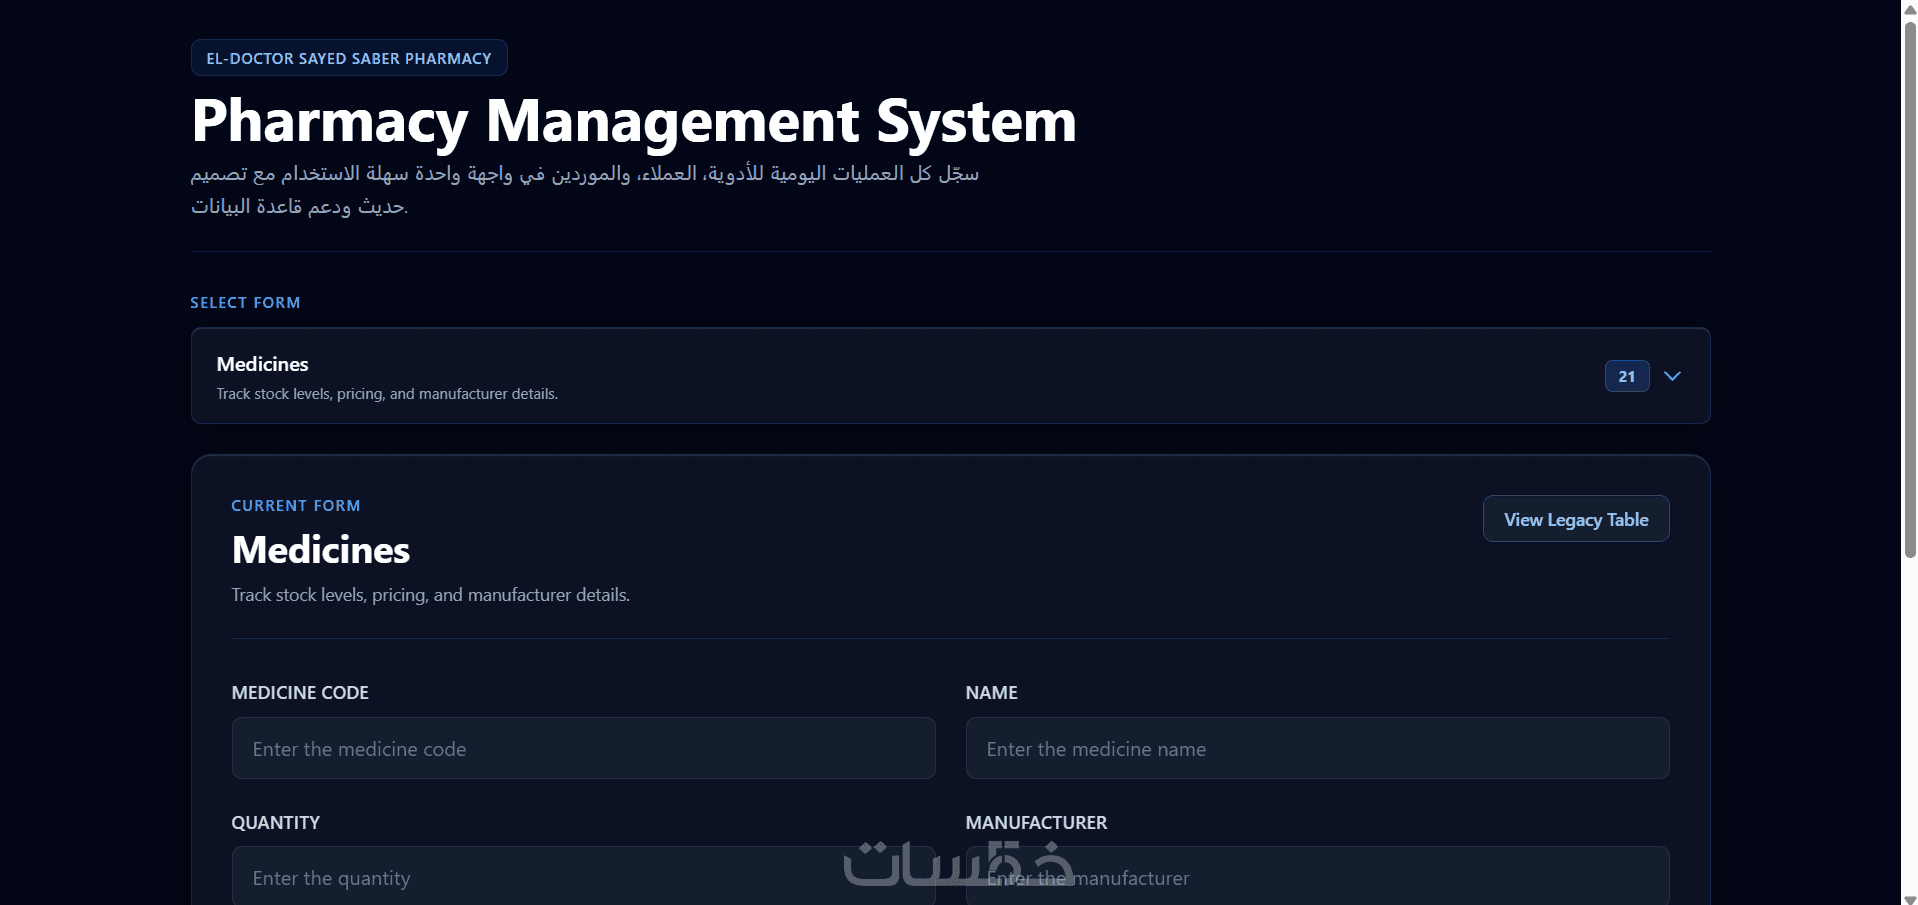Screen dimensions: 1918x905
Task: Click the scrollbar down arrow
Action: [1910, 898]
